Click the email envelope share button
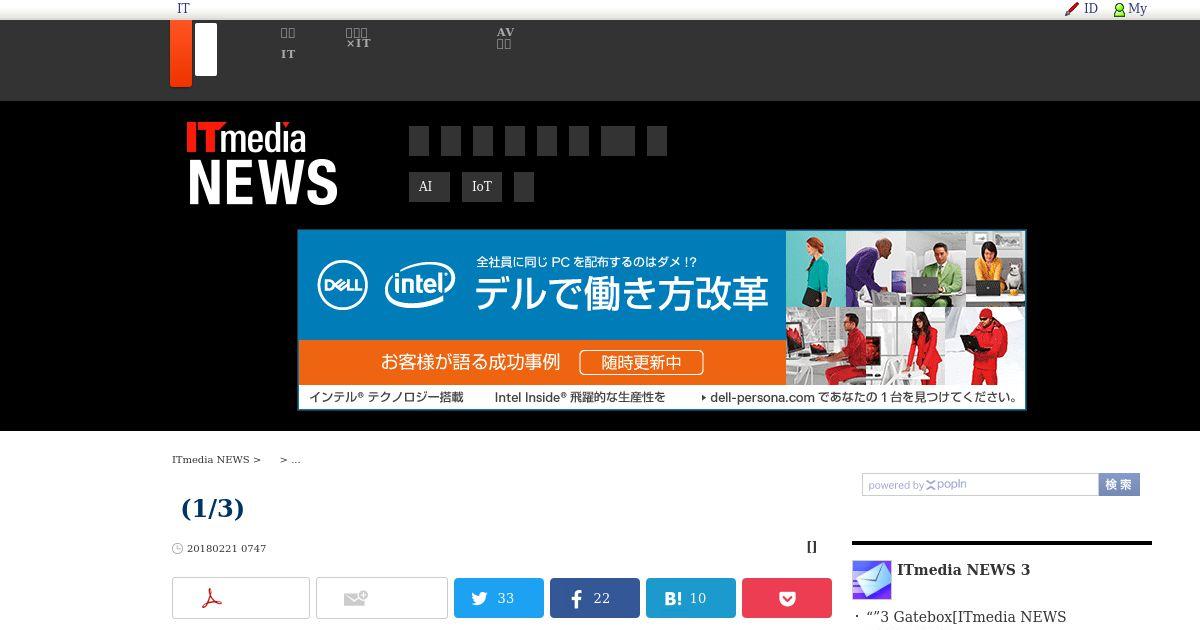This screenshot has width=1200, height=630. coord(382,598)
